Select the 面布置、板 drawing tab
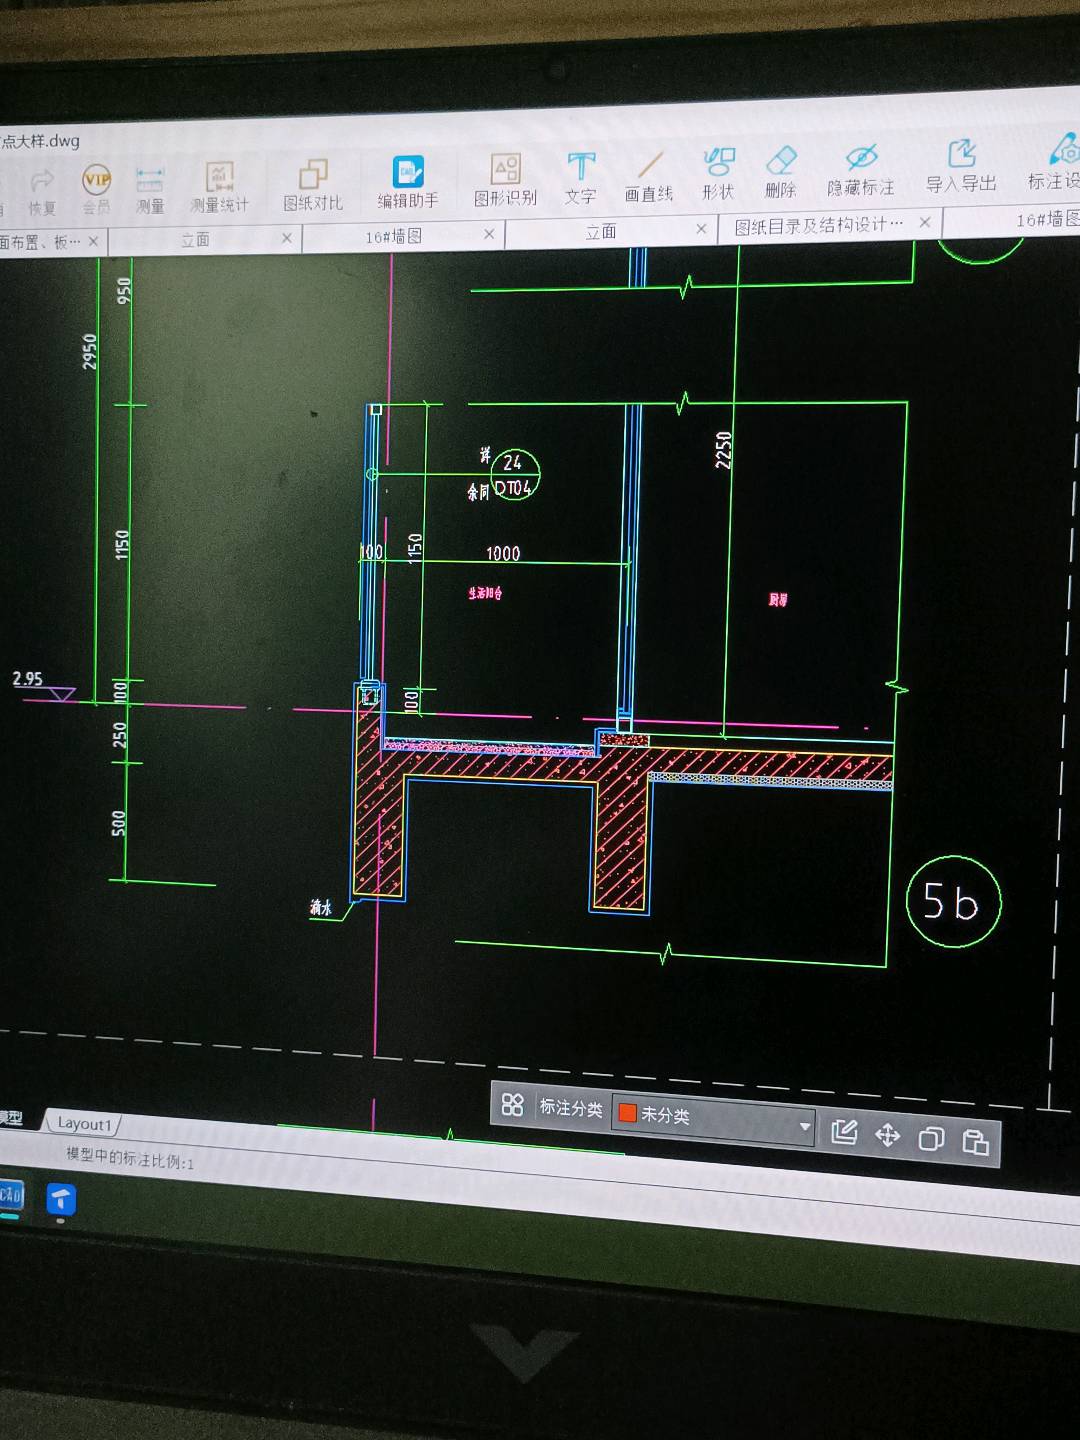 (x=40, y=242)
